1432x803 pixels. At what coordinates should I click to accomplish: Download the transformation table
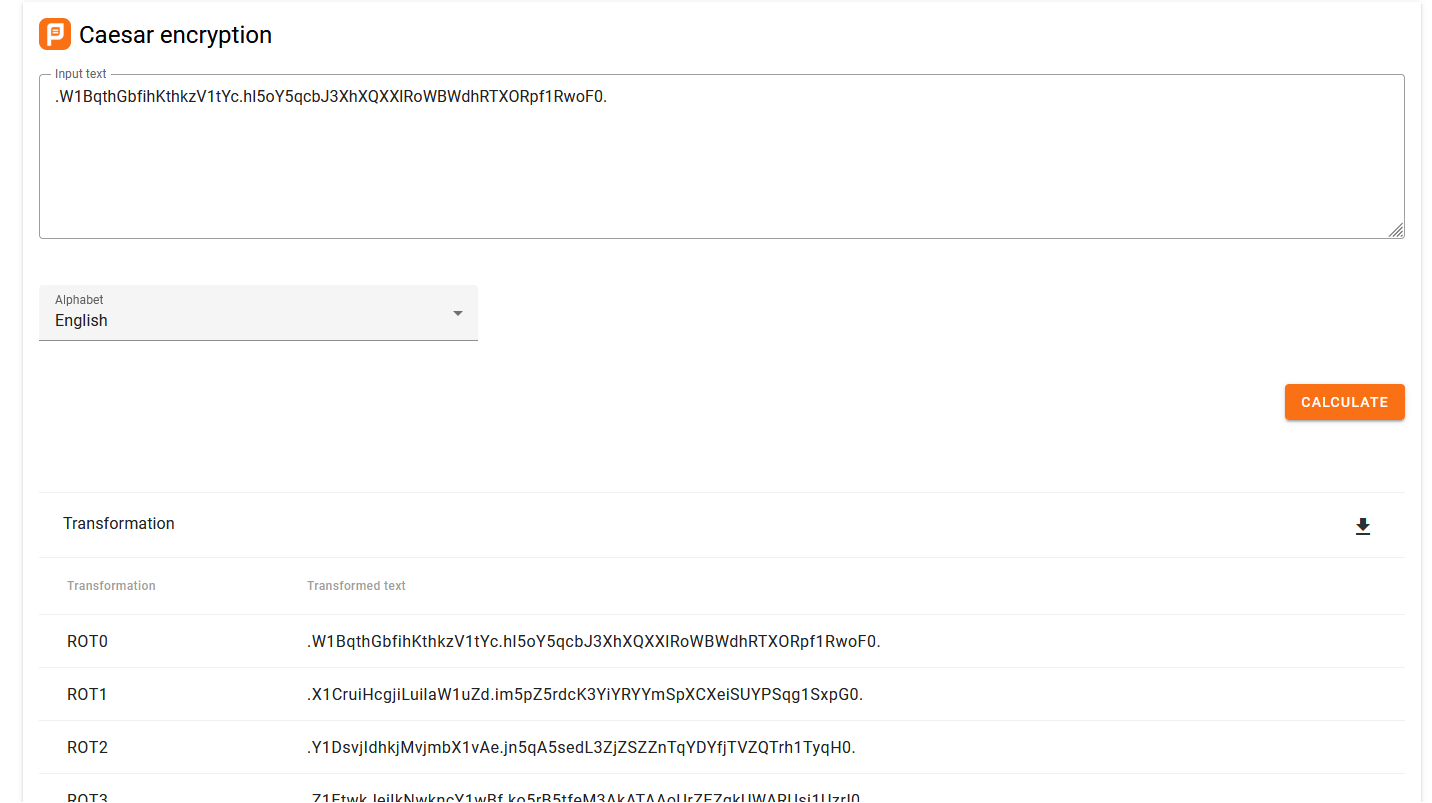(x=1362, y=526)
